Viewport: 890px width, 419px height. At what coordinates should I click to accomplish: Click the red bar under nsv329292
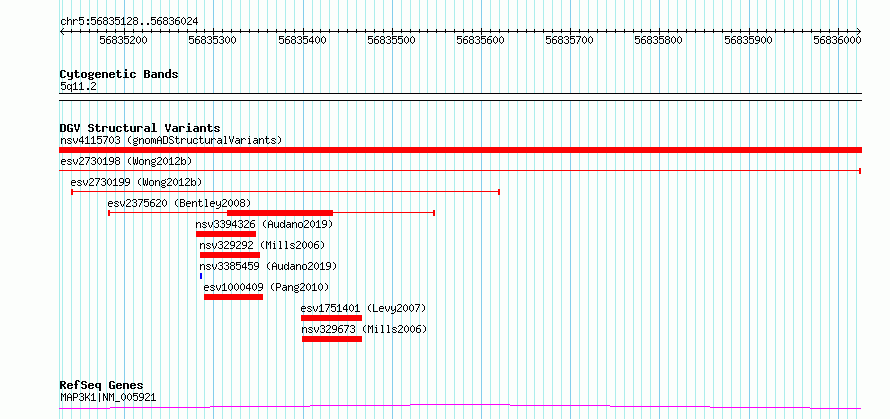[x=230, y=254]
